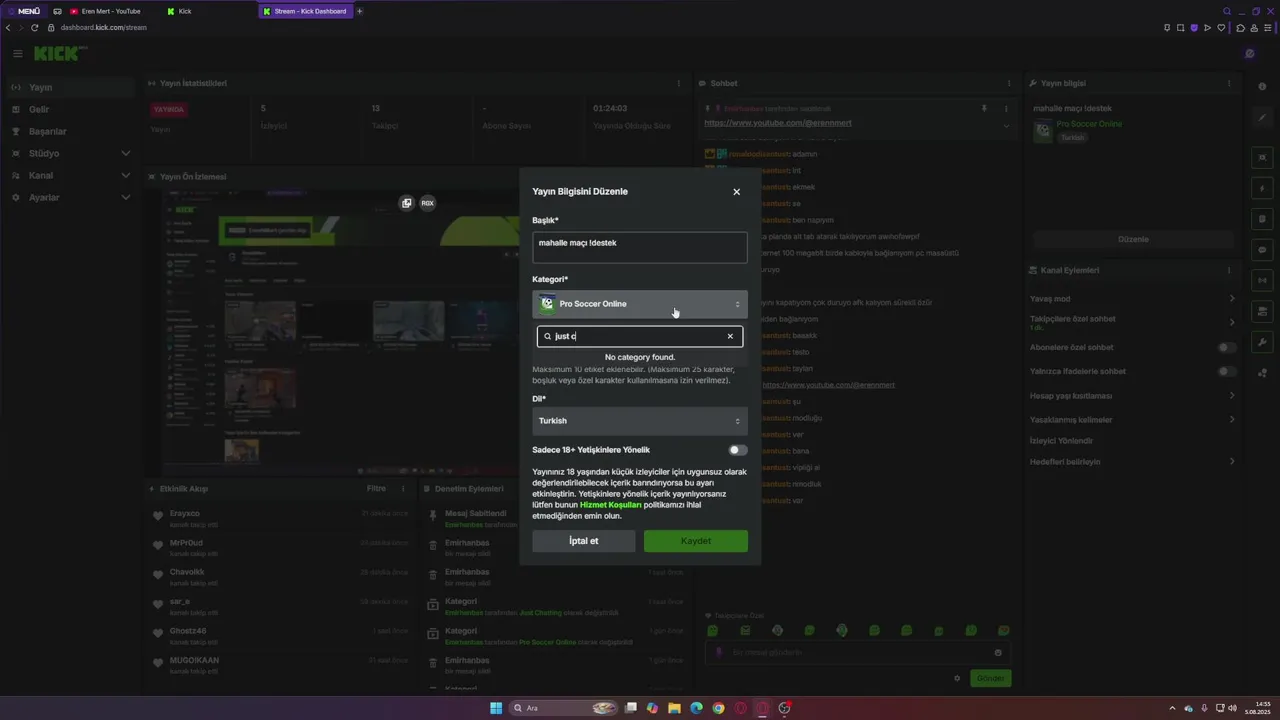Viewport: 1280px width, 720px height.
Task: Open the Kategori dropdown showing Pro Soccer Online
Action: coord(639,304)
